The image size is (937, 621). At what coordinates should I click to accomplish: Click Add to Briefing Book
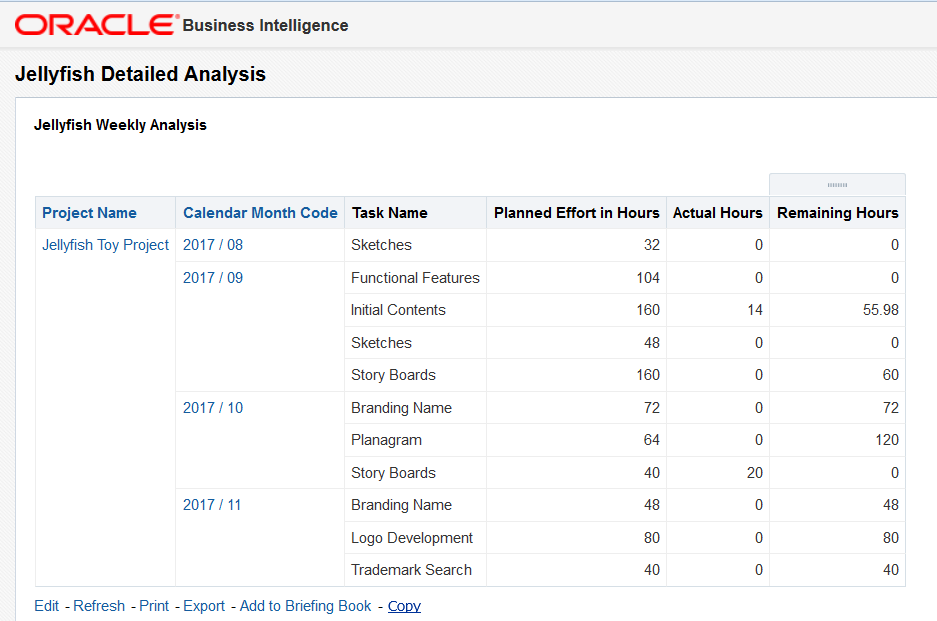coord(305,606)
